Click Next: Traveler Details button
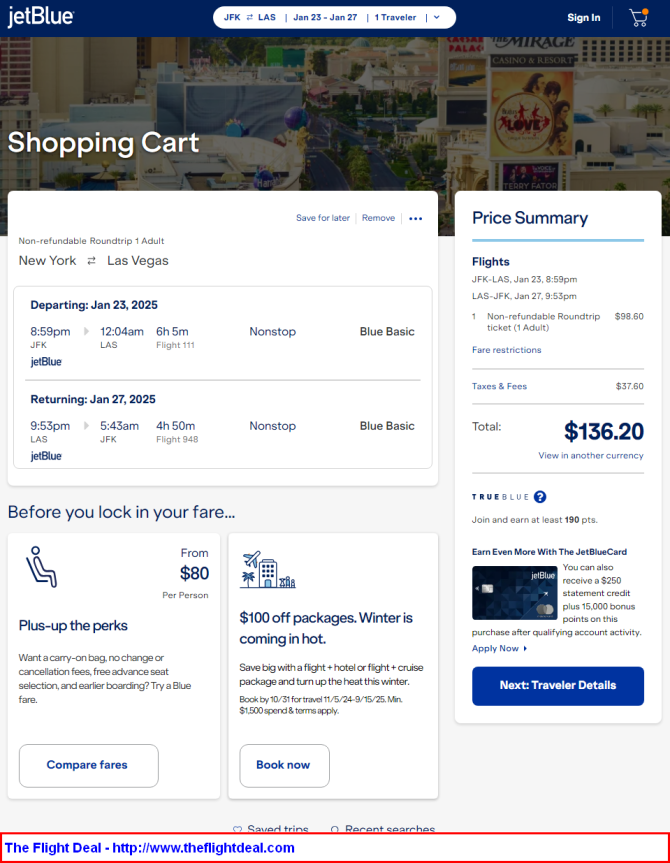This screenshot has width=670, height=863. coord(558,686)
